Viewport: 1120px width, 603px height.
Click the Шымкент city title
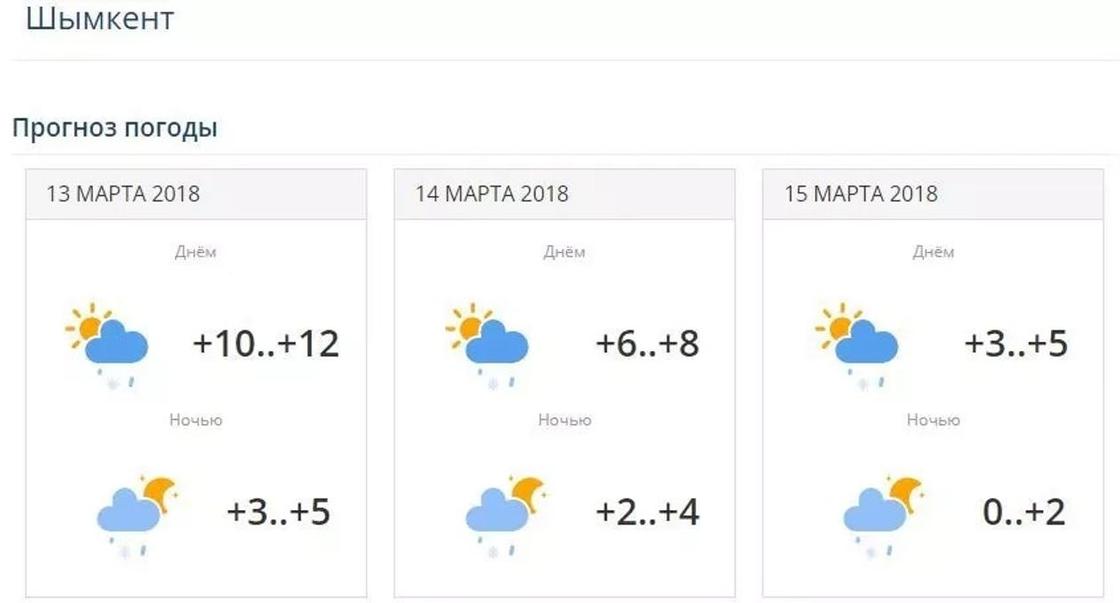click(100, 17)
